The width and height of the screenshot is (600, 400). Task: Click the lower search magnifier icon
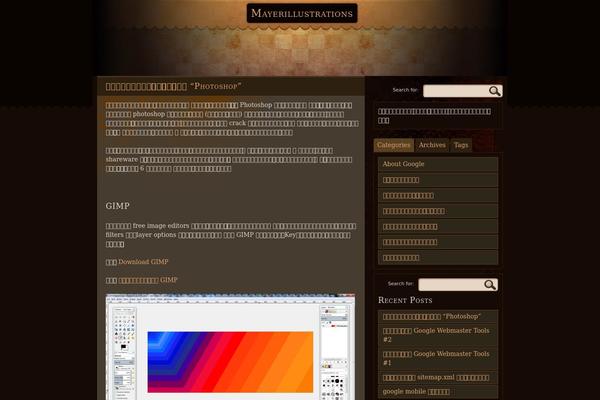point(490,284)
